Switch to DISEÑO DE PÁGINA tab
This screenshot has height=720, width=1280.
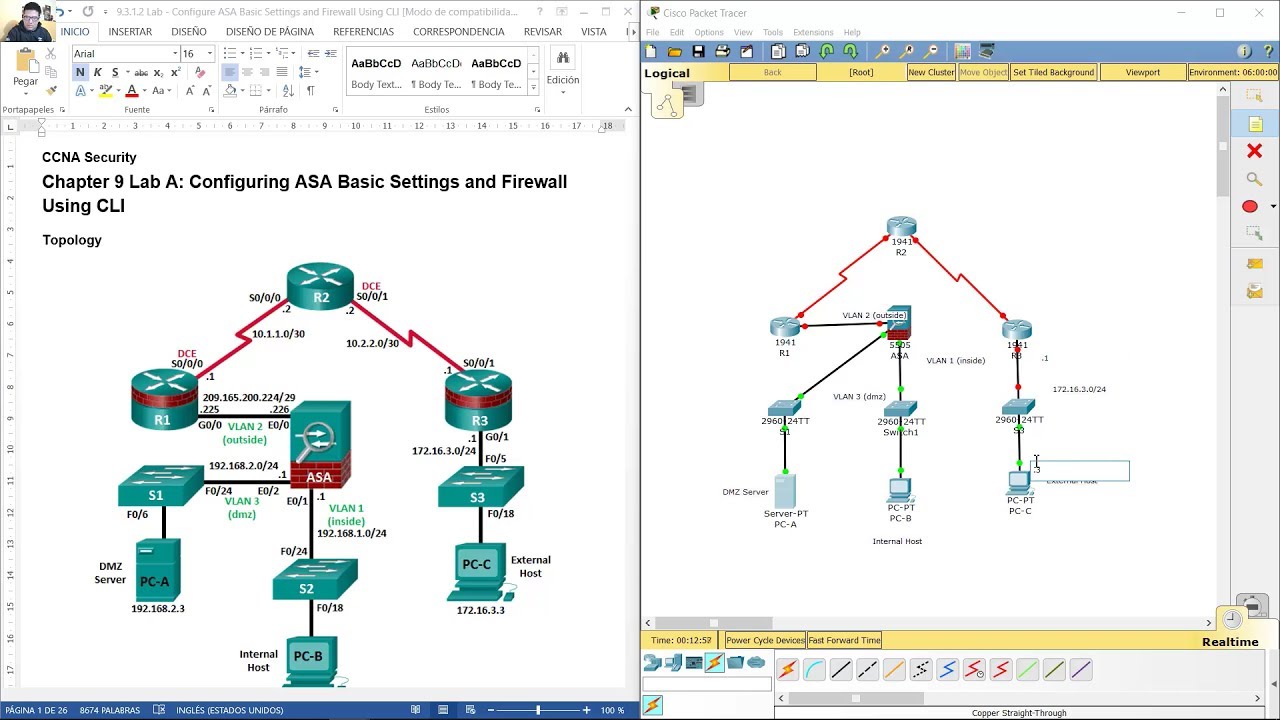269,31
